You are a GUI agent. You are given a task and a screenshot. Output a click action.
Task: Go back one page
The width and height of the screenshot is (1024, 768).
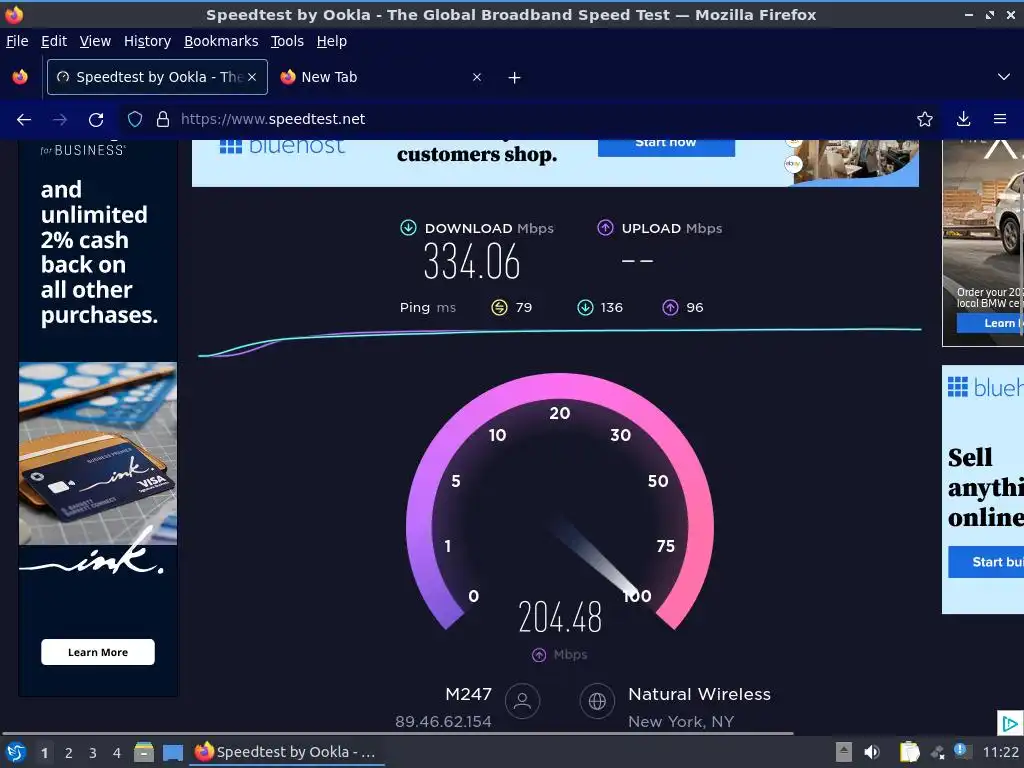point(24,120)
